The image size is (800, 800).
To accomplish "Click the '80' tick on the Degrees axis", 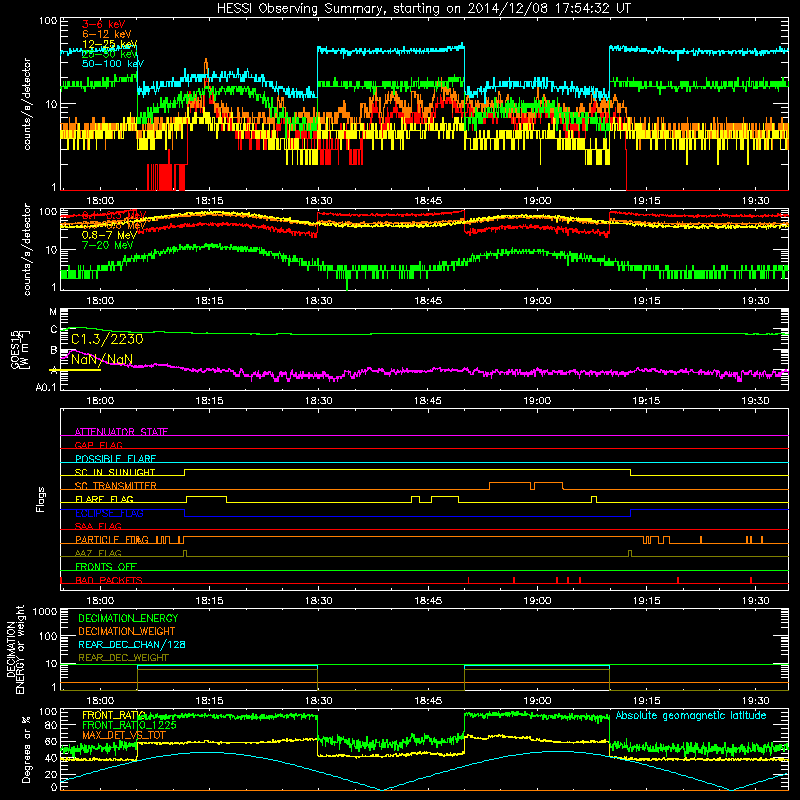I will [51, 725].
